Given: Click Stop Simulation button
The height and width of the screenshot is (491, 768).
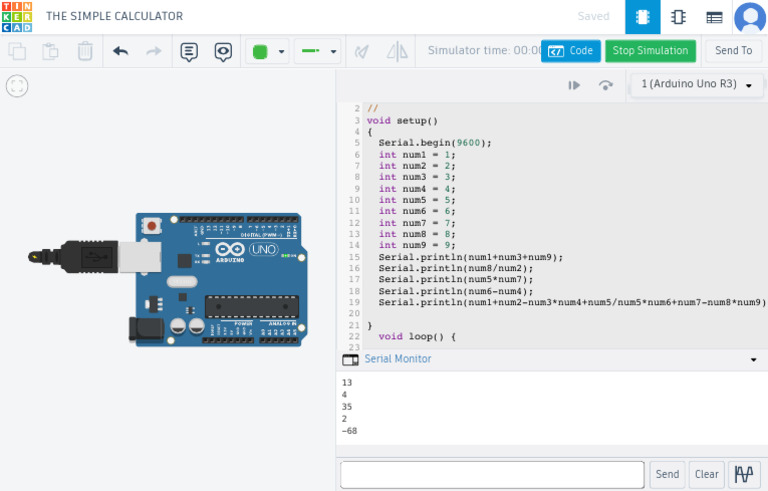Looking at the screenshot, I should click(x=650, y=51).
